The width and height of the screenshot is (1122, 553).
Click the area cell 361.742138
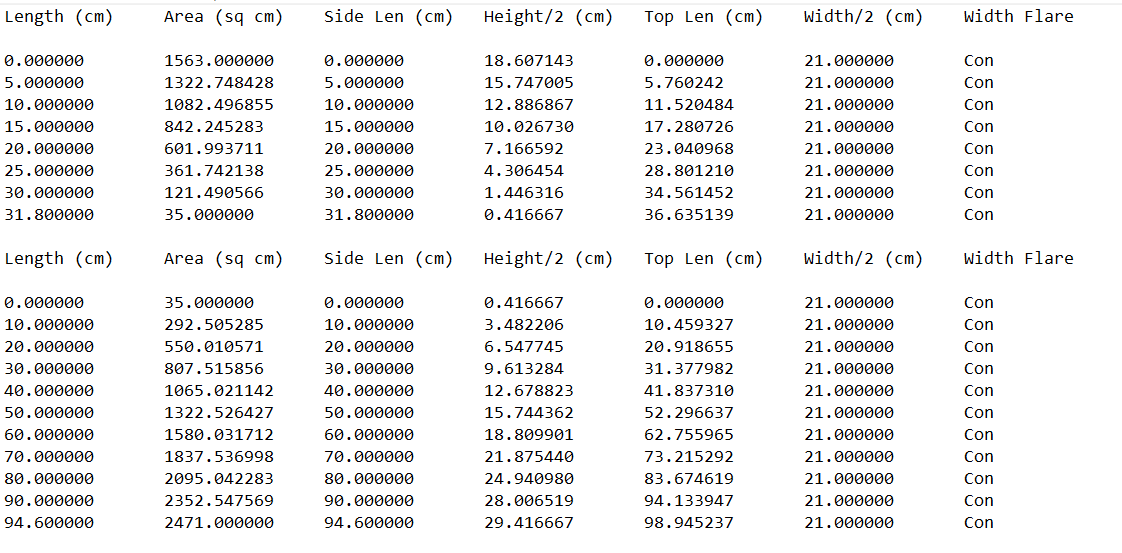tap(213, 171)
